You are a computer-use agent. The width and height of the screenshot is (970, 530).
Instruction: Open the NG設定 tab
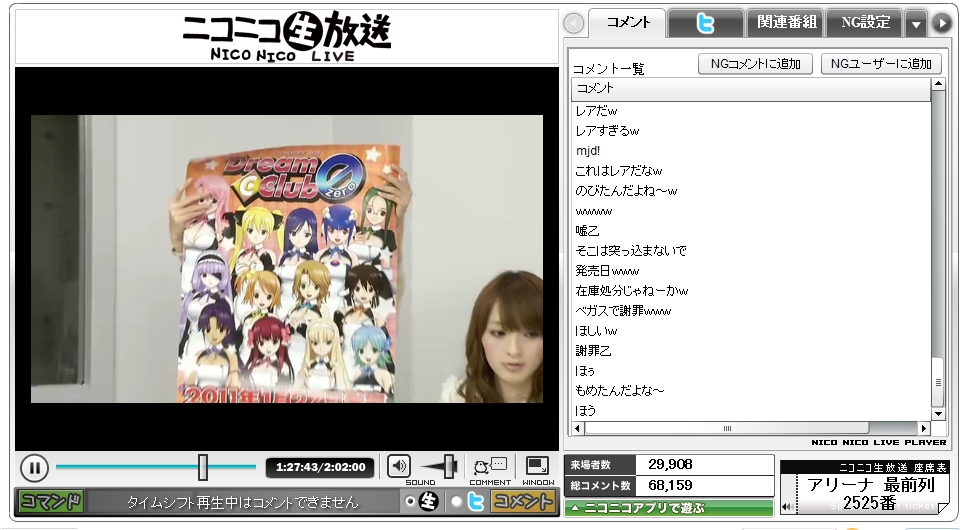(865, 22)
